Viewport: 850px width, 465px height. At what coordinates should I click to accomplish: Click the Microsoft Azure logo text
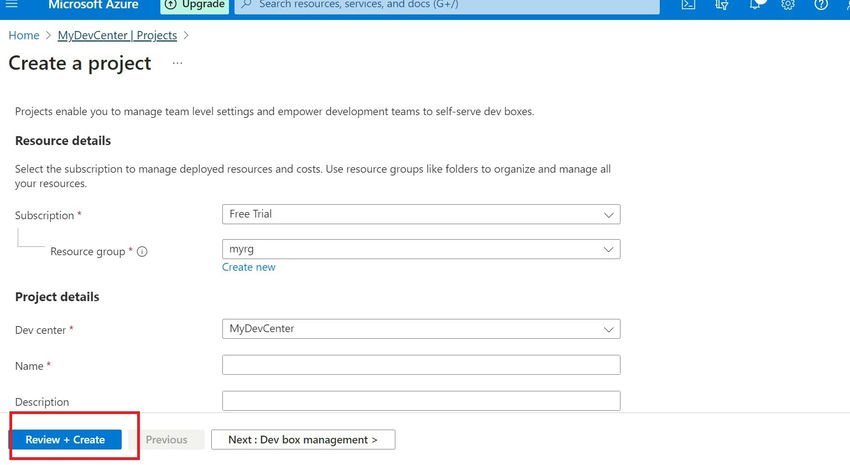[93, 5]
